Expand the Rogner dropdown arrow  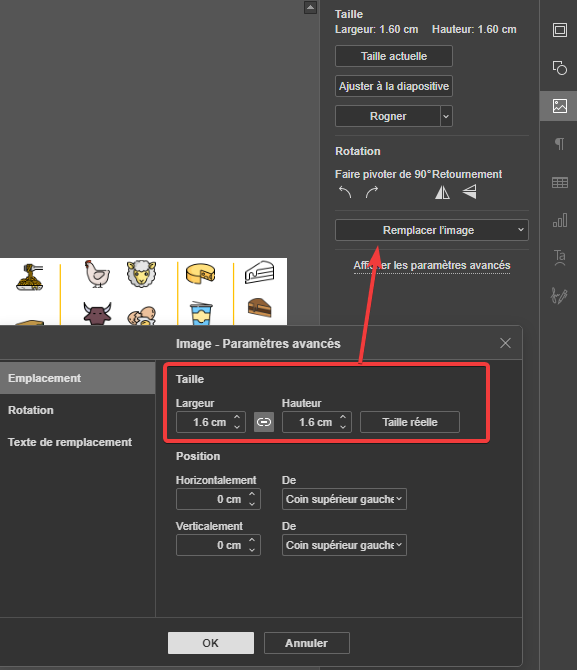point(446,116)
